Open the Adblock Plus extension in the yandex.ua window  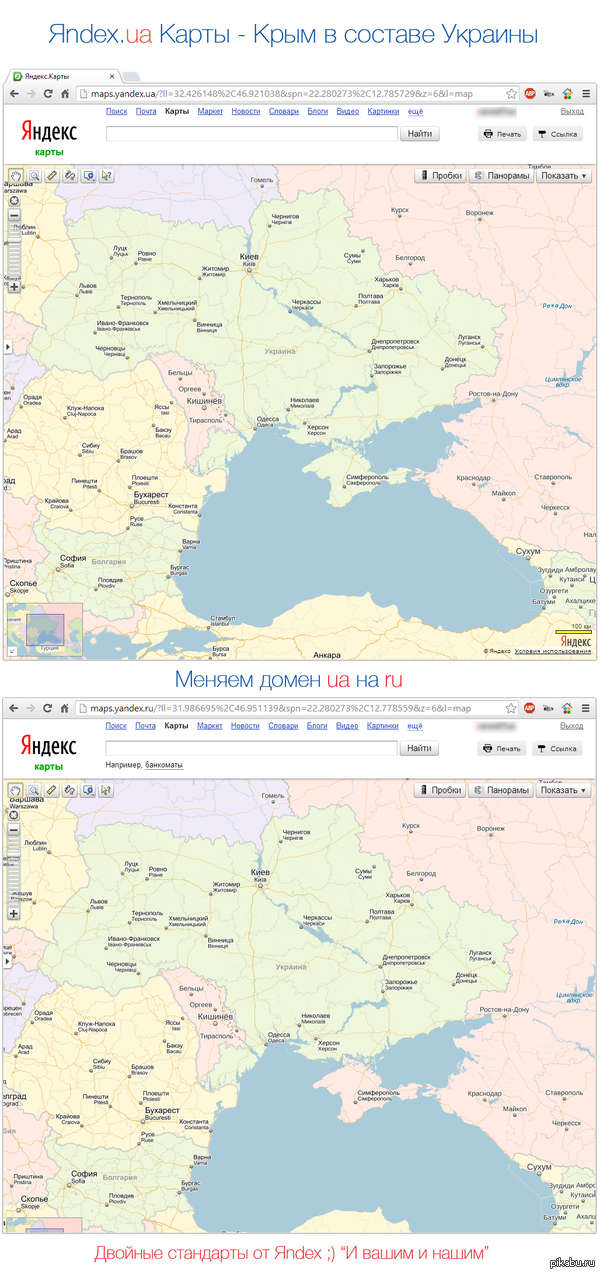(530, 93)
